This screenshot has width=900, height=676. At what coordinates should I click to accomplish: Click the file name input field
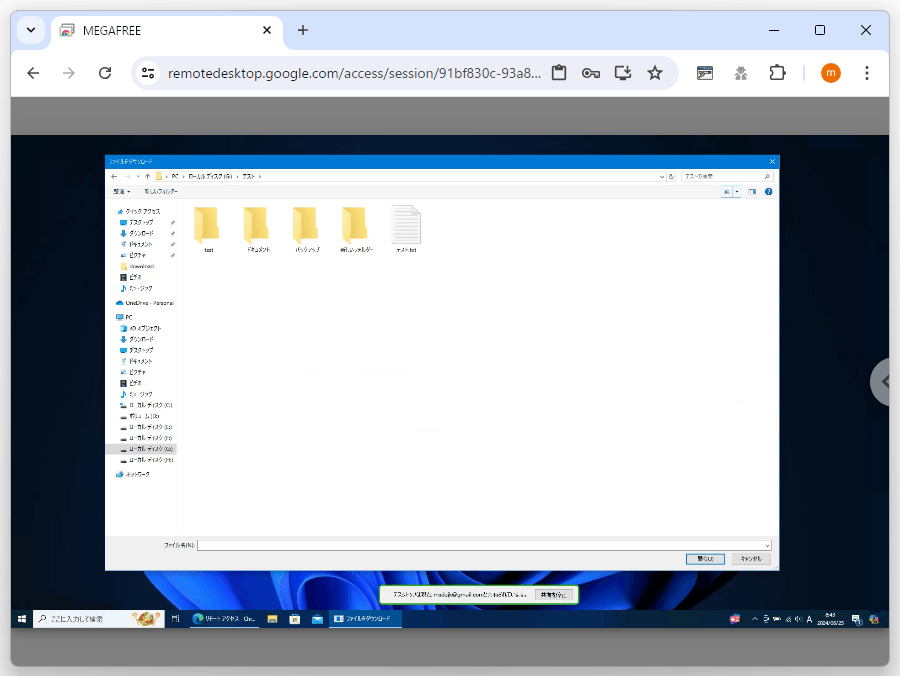480,545
